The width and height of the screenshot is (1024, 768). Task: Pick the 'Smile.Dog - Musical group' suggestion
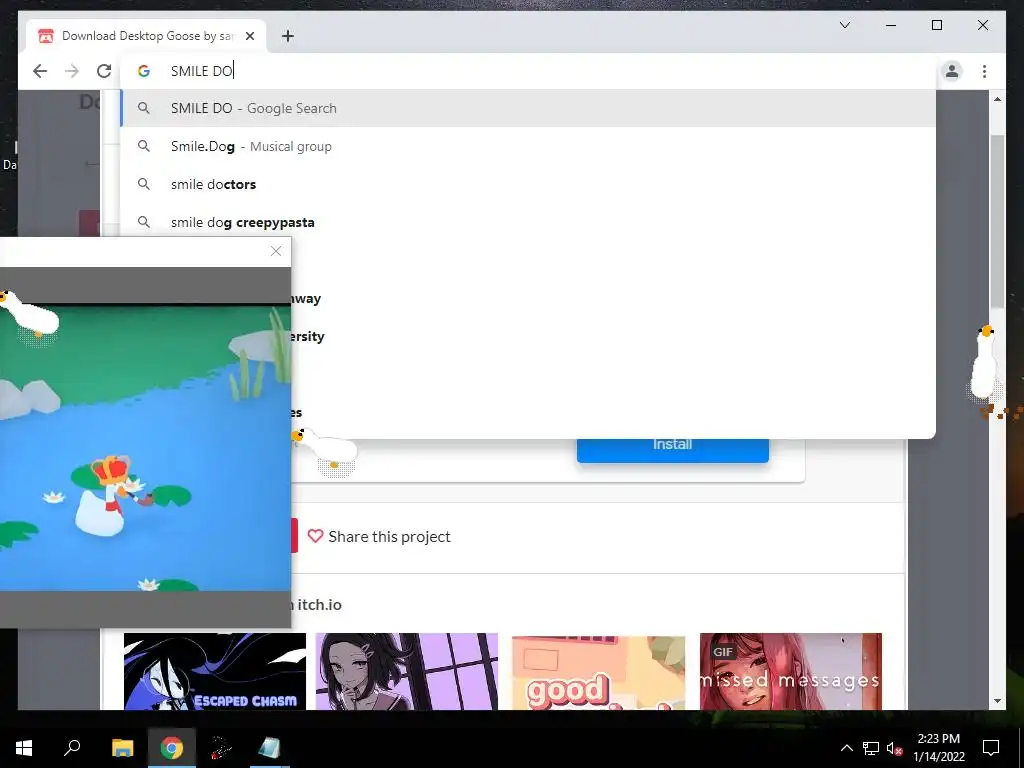point(528,146)
